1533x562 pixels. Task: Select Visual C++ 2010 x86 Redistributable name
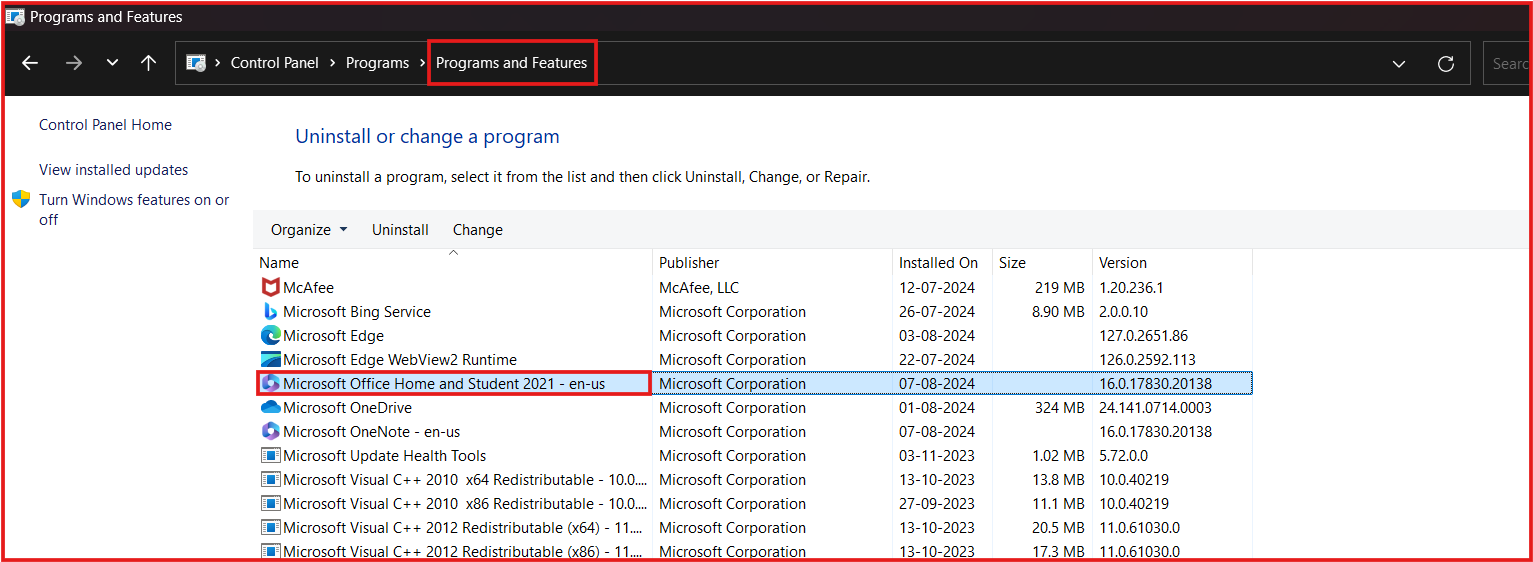pos(465,504)
